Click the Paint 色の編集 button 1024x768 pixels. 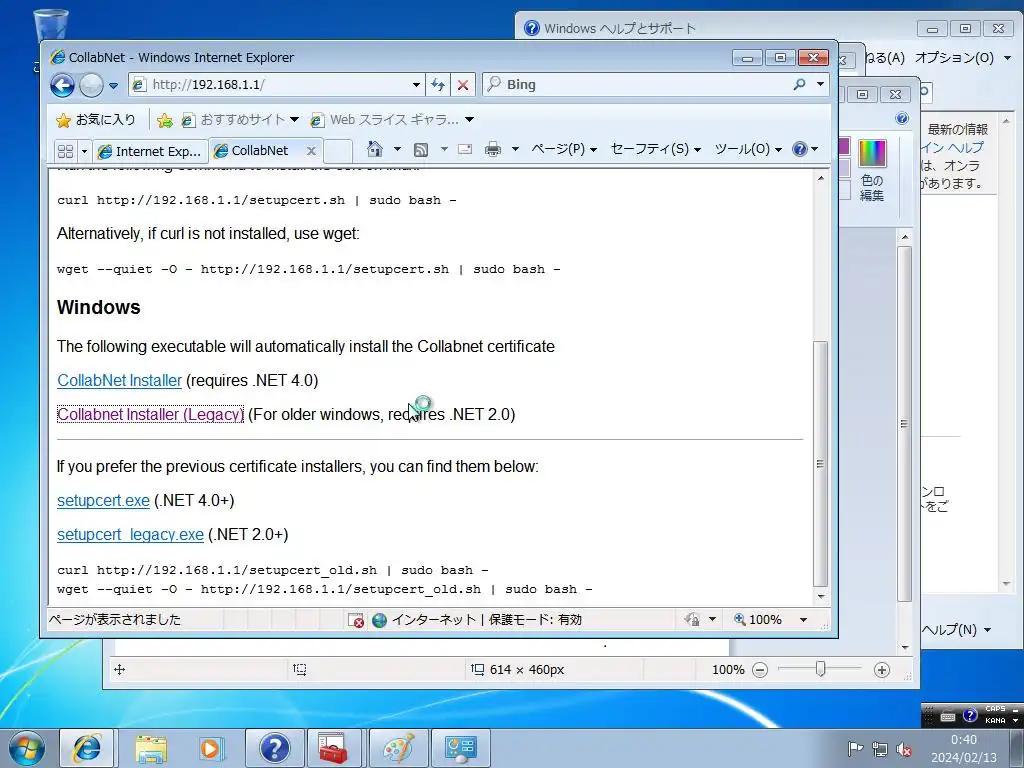tap(872, 170)
